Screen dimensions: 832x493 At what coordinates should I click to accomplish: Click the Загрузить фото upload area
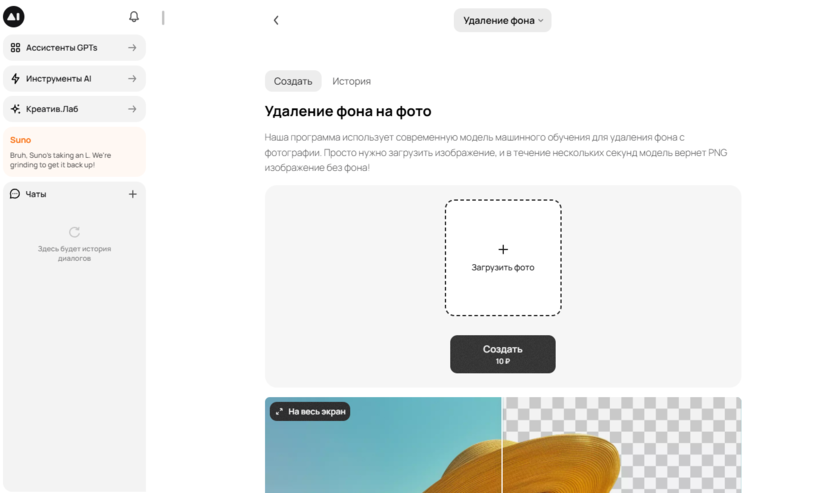tap(503, 258)
